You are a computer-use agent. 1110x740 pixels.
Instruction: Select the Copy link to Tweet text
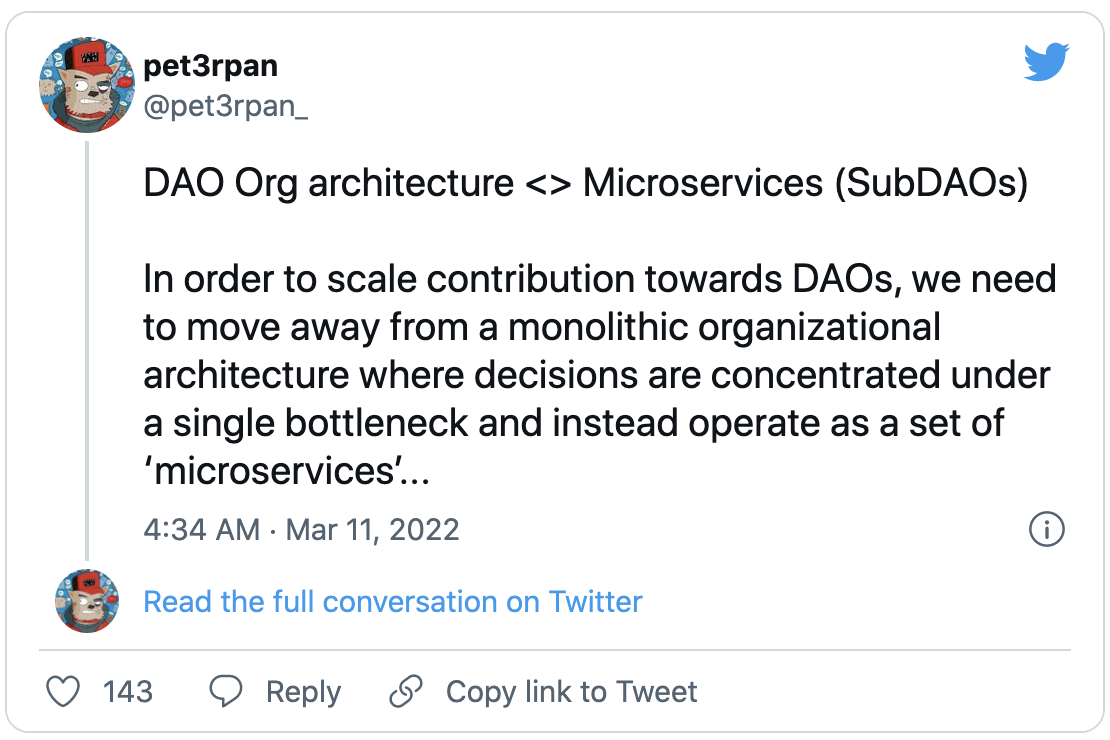[x=571, y=691]
